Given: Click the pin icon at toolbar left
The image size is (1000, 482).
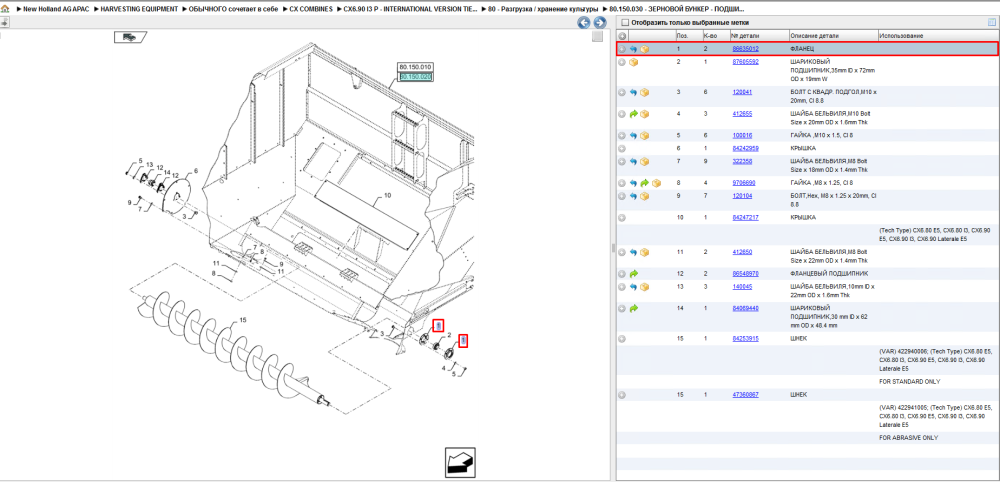Looking at the screenshot, I should coord(4,23).
